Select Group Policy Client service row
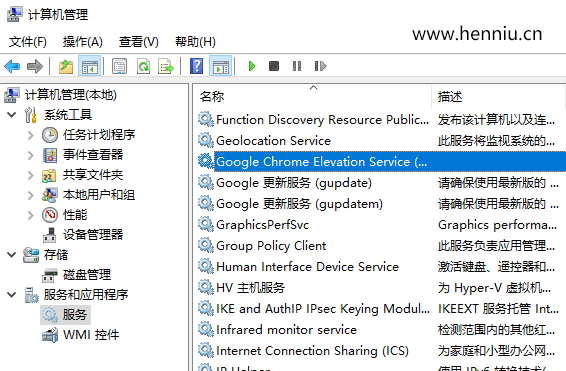This screenshot has width=566, height=371. [x=381, y=245]
